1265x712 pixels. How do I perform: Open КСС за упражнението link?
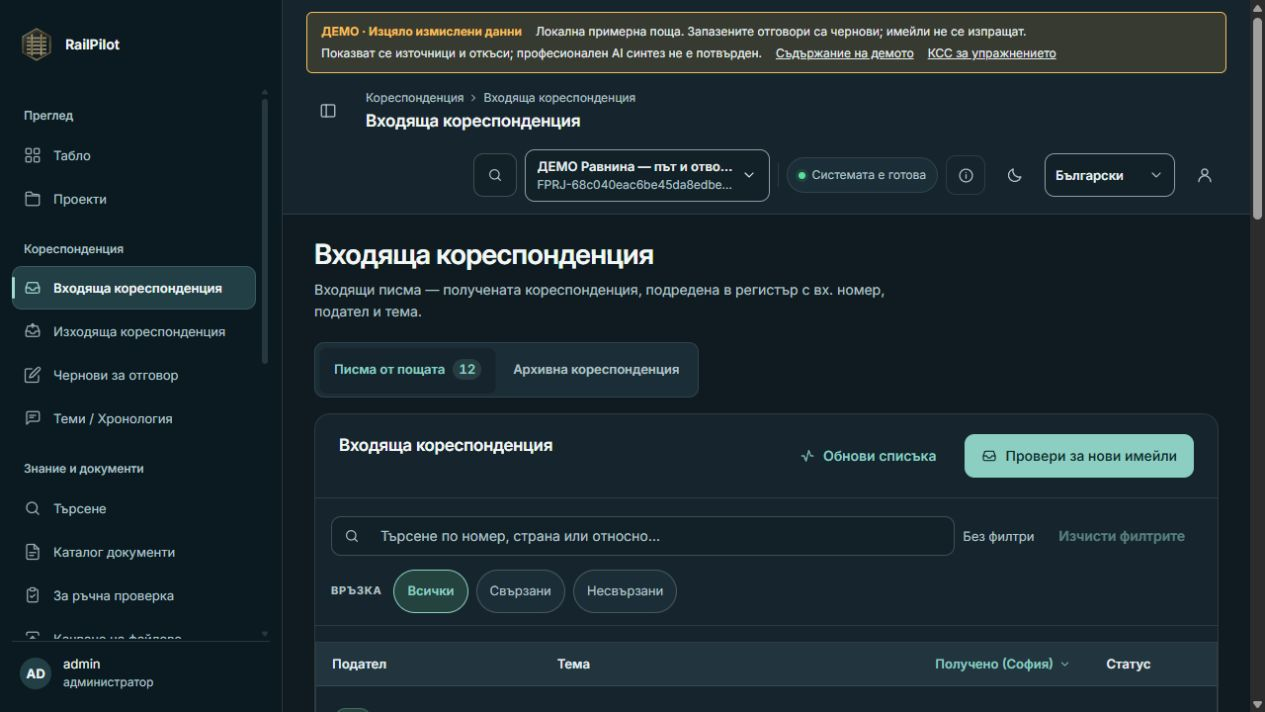tap(992, 53)
